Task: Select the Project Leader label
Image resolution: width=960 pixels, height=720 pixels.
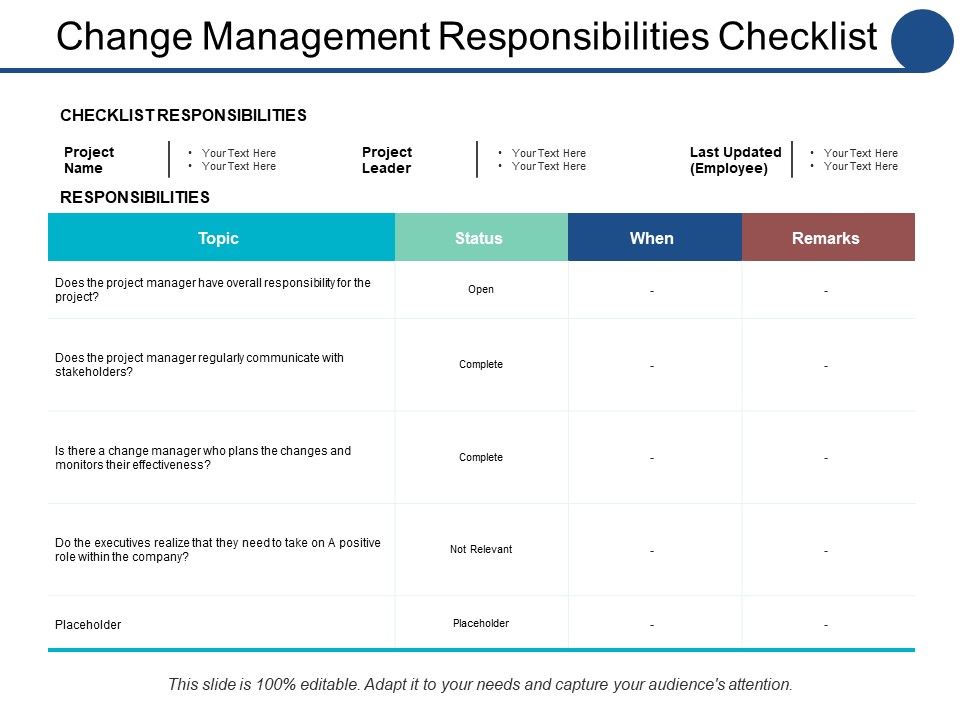Action: pyautogui.click(x=386, y=160)
